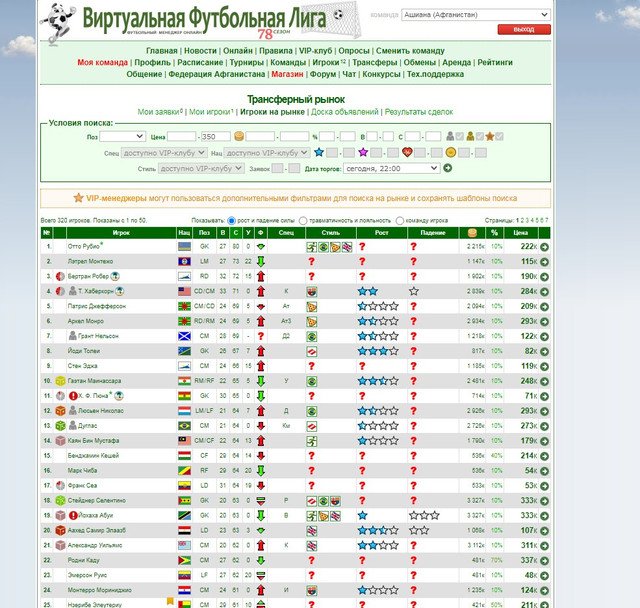Select 'рост и падение силы' radio button
Screen dimensions: 640x608
click(x=231, y=221)
